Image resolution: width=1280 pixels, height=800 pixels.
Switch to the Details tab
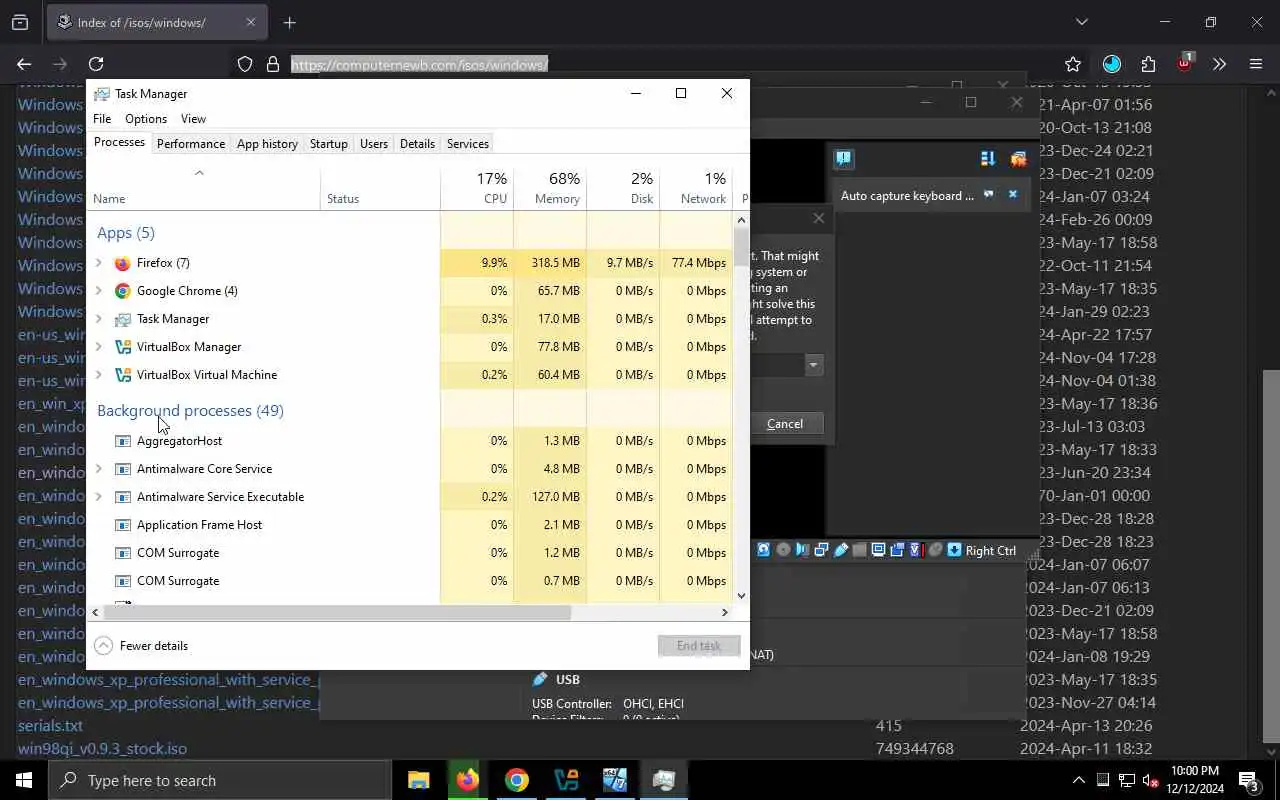[x=417, y=144]
